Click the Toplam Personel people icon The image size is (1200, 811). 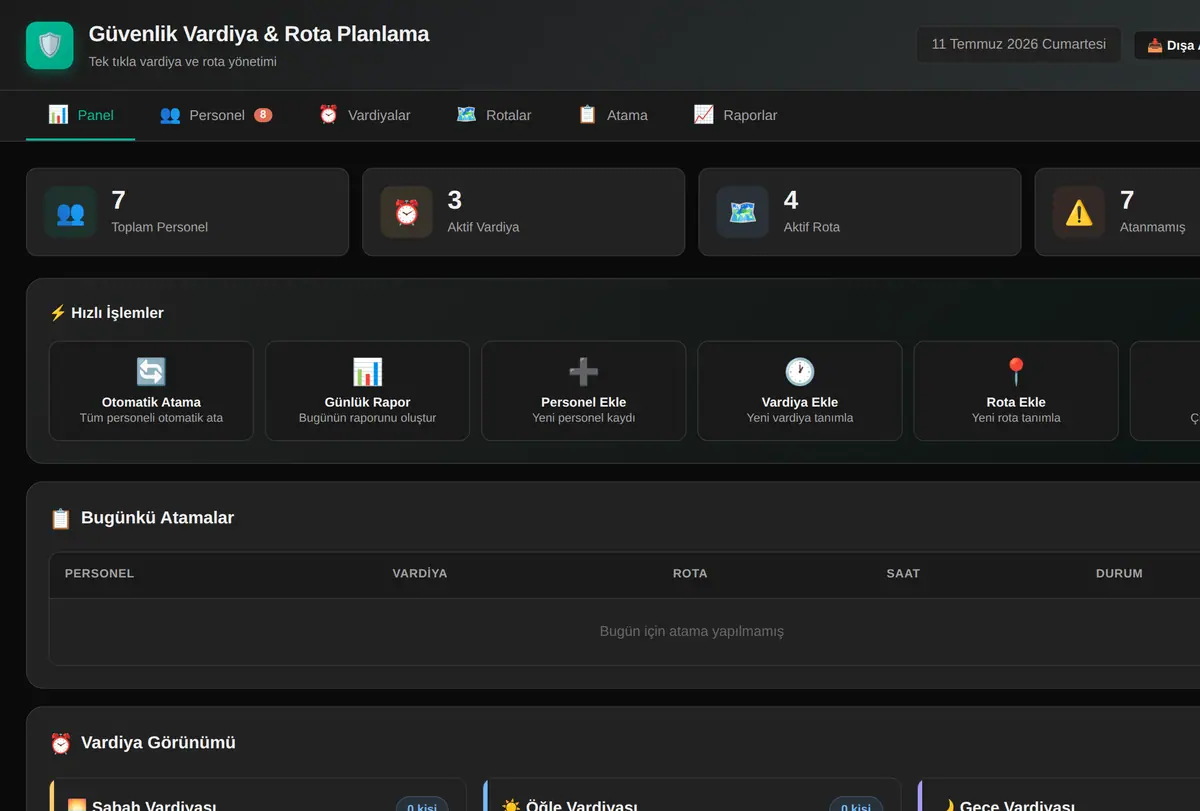(x=70, y=212)
